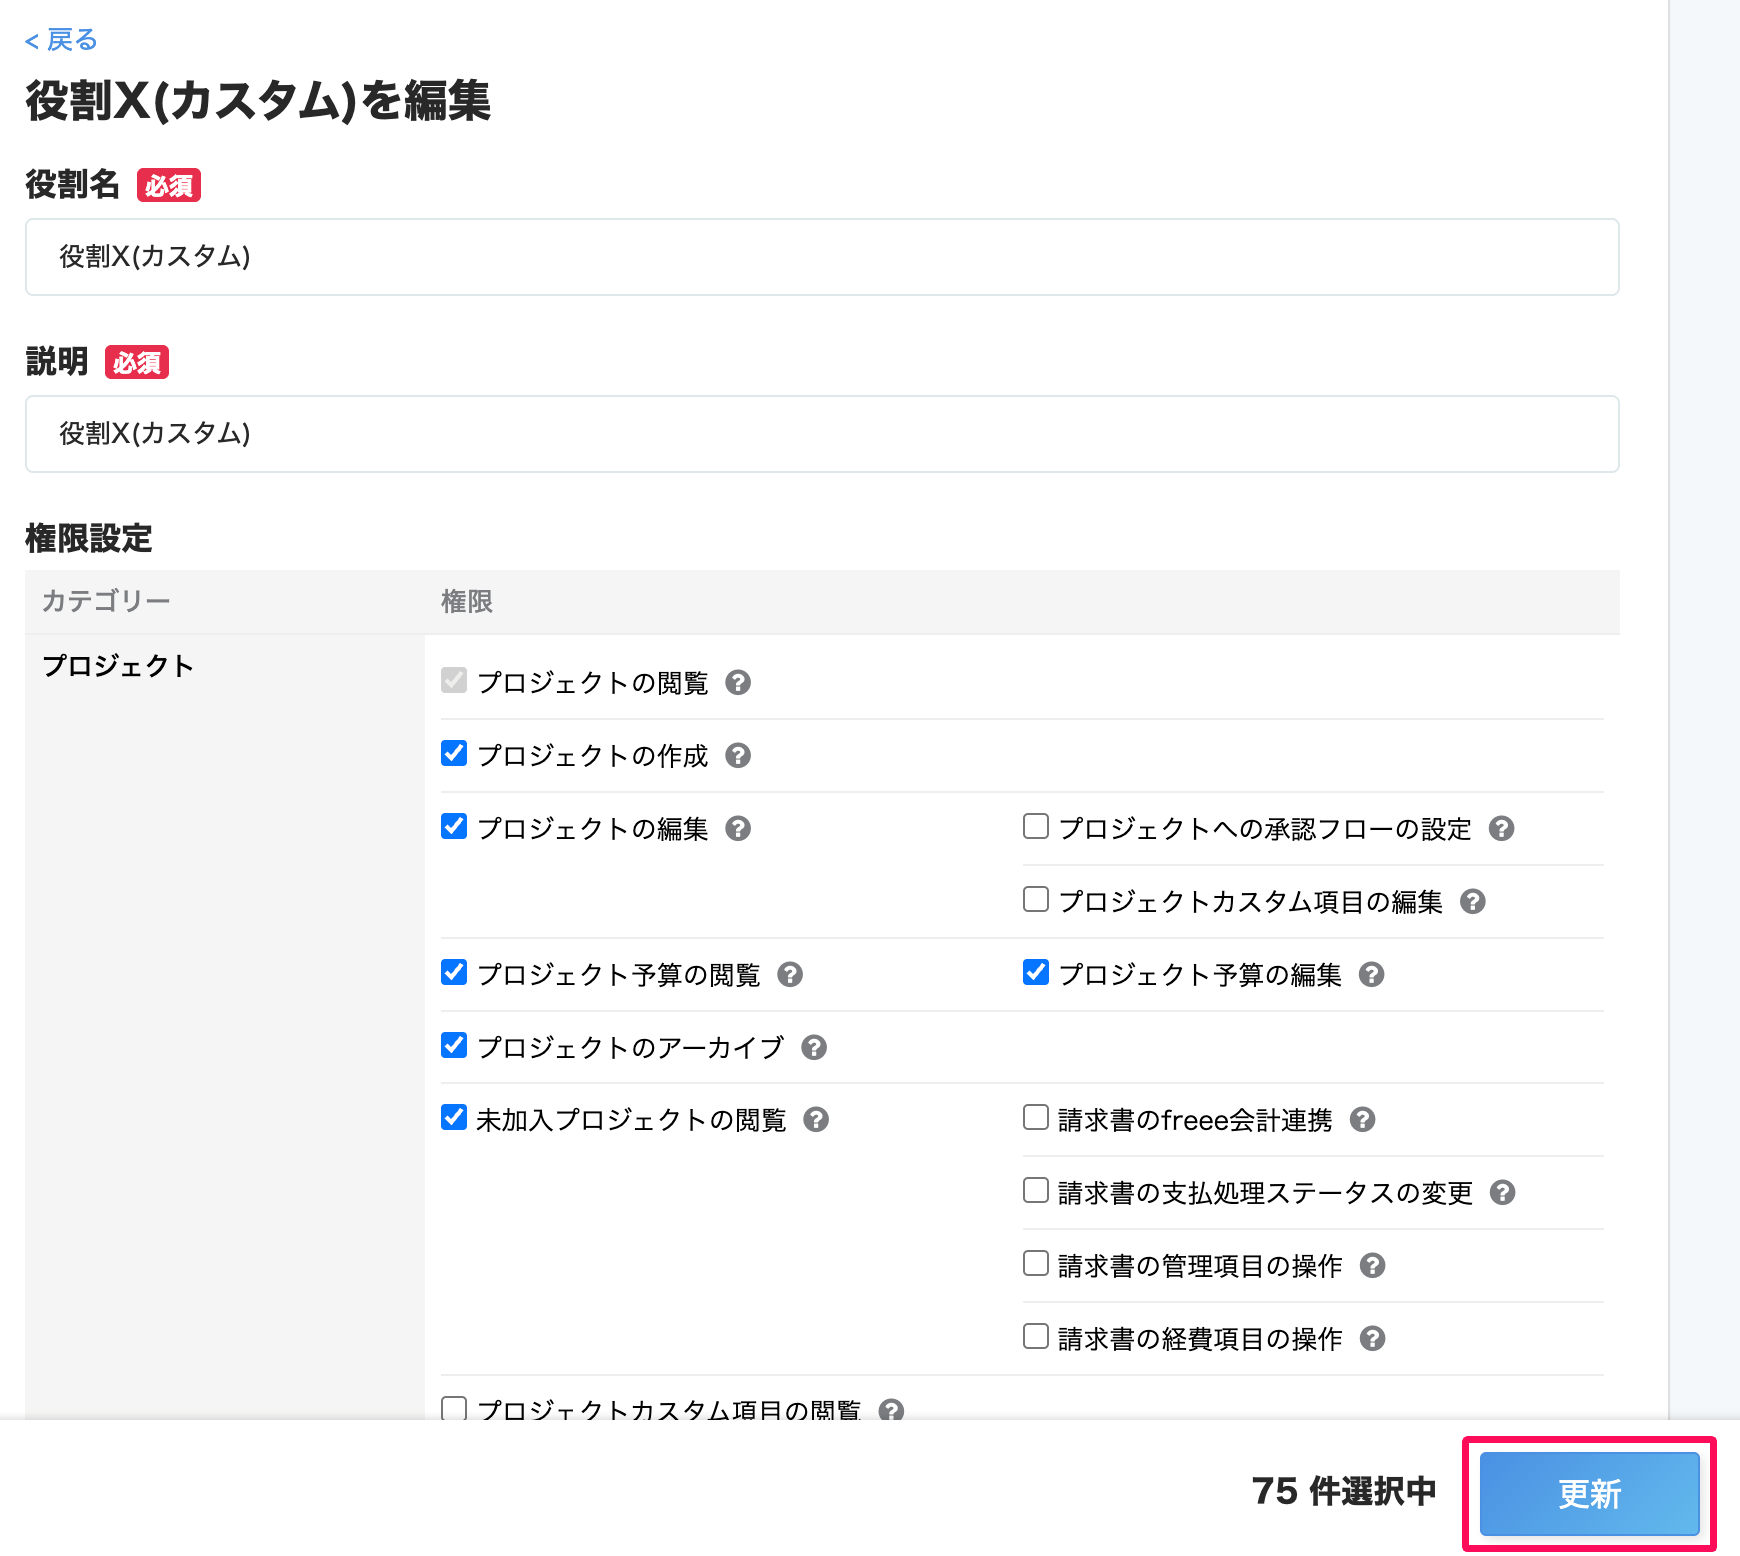The image size is (1740, 1556).
Task: Click the 権限設定 section heading
Action: point(89,538)
